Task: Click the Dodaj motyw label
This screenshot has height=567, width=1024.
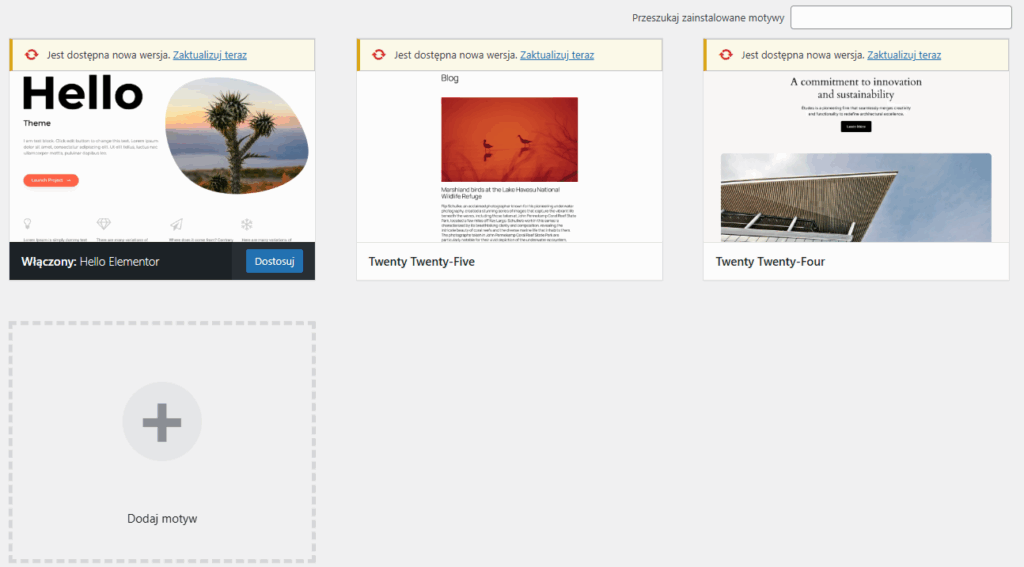Action: tap(162, 519)
